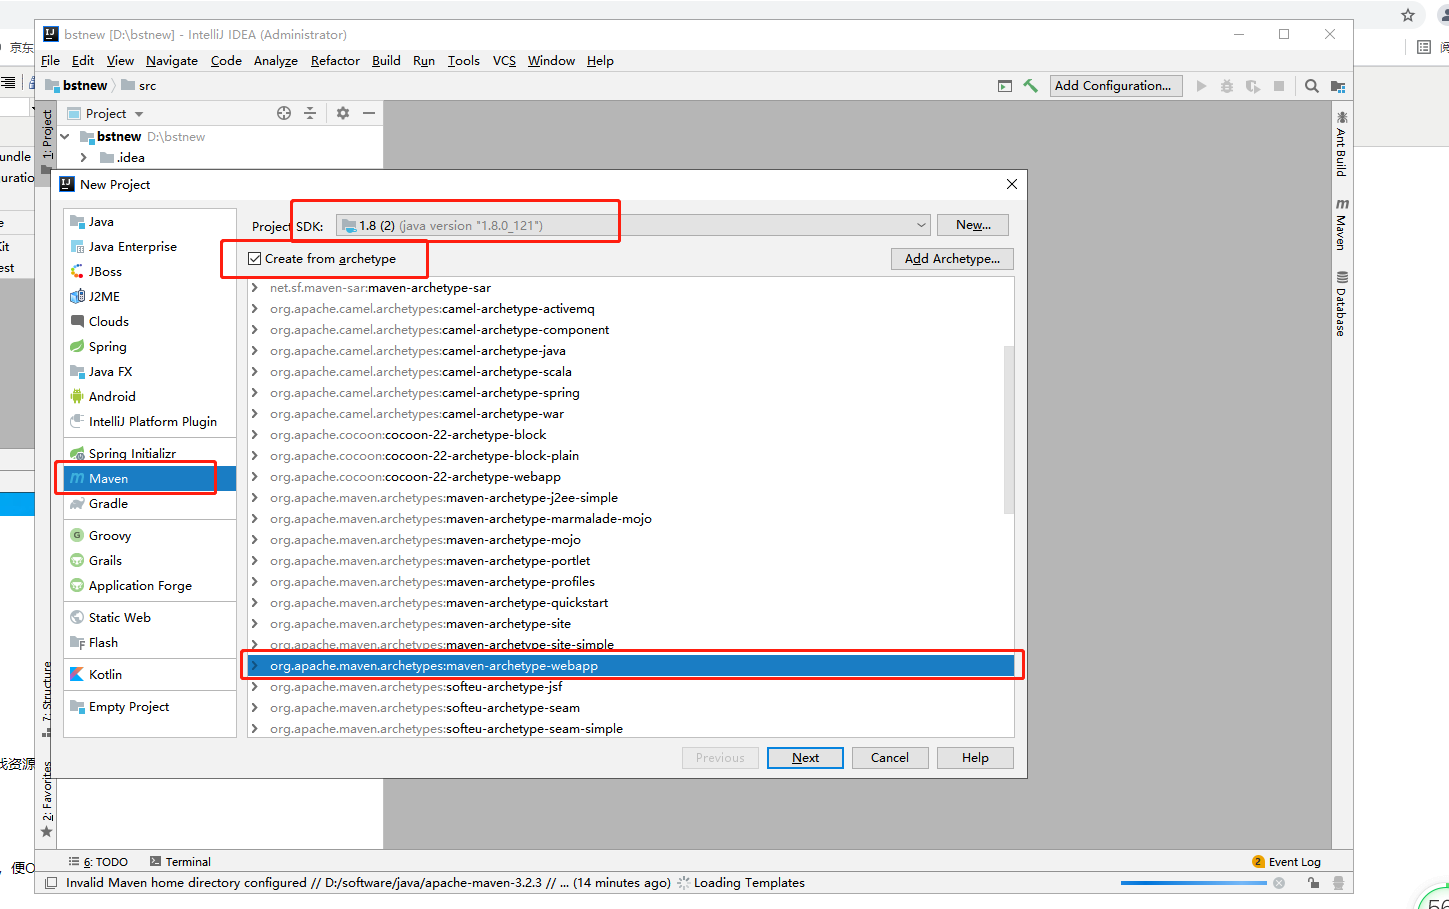Open Search Everywhere magnifier icon

pos(1312,86)
